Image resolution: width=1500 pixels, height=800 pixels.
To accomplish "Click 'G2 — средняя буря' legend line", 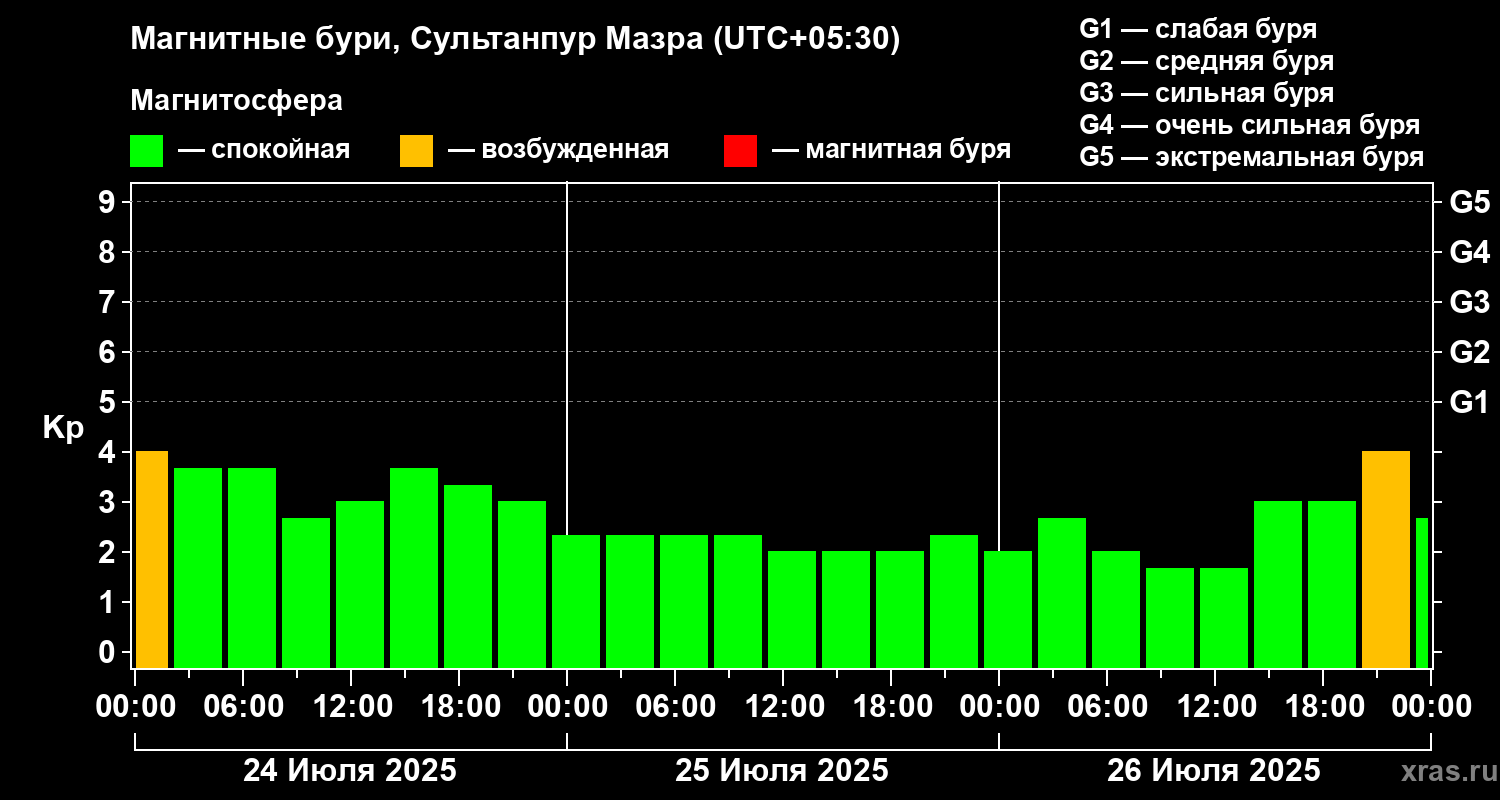I will coord(1207,61).
